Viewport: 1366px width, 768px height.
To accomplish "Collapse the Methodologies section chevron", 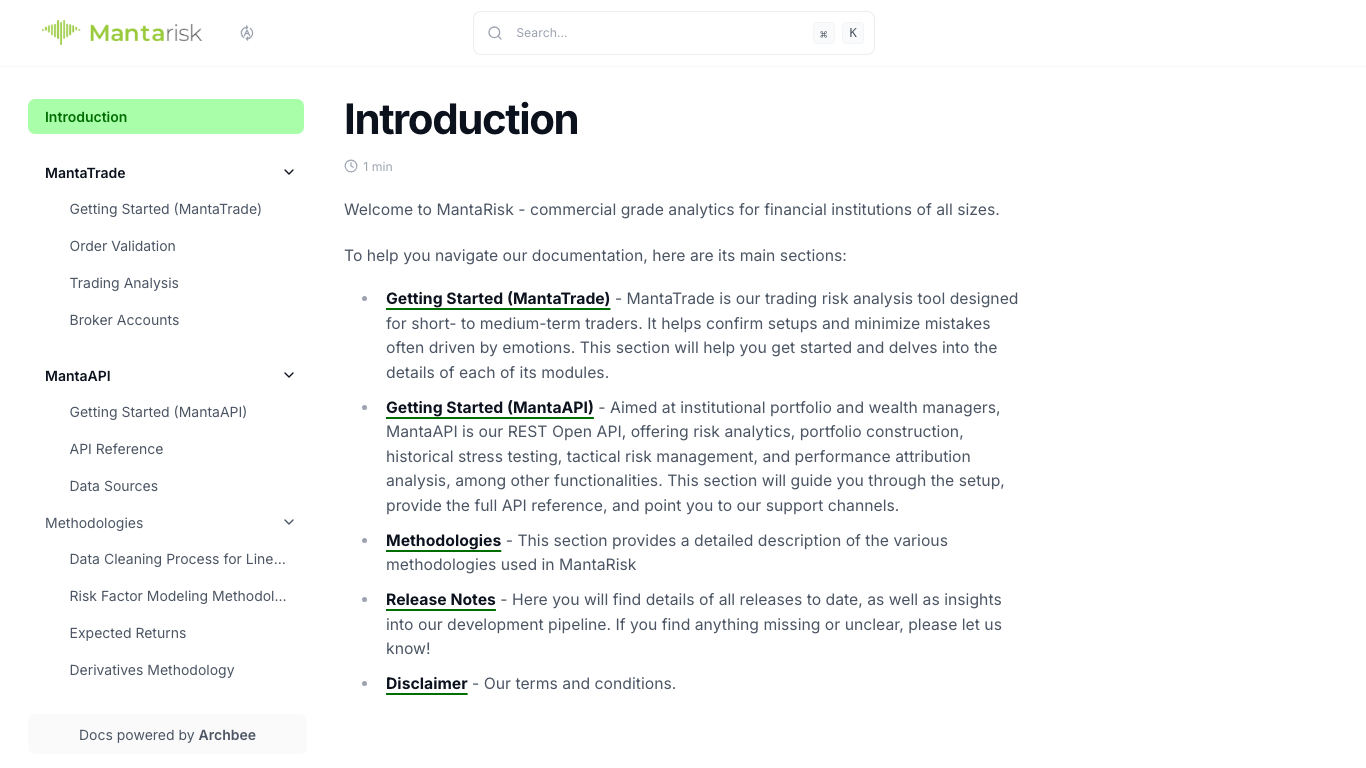I will 289,521.
